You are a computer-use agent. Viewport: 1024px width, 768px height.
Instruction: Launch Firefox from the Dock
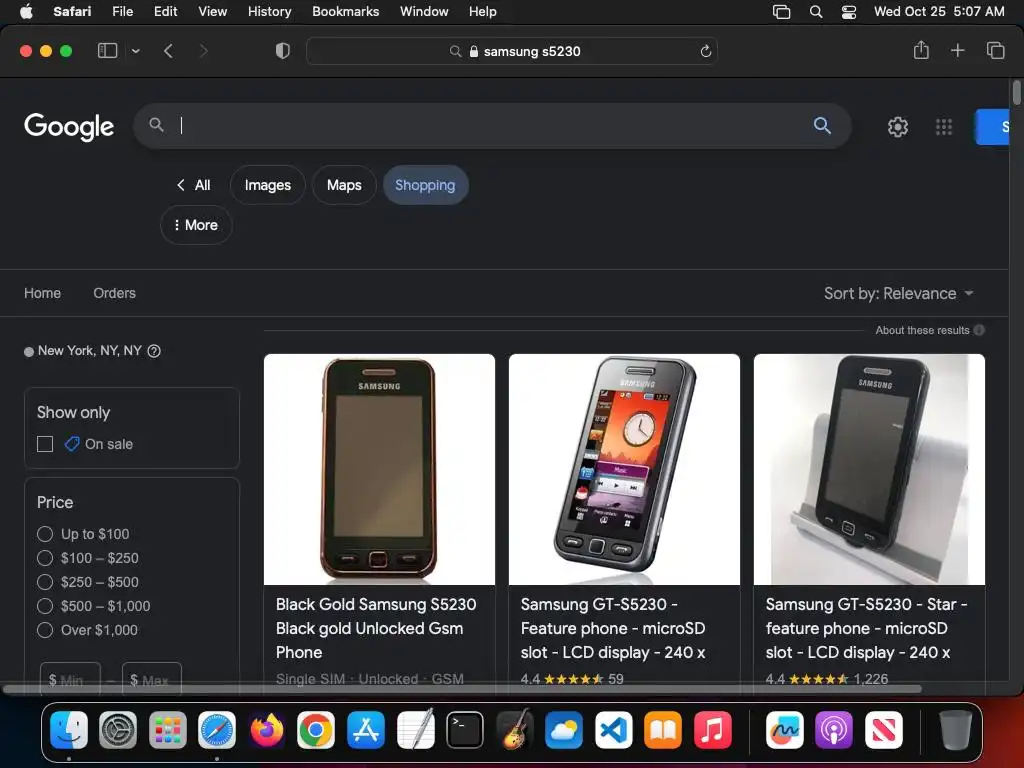(266, 730)
